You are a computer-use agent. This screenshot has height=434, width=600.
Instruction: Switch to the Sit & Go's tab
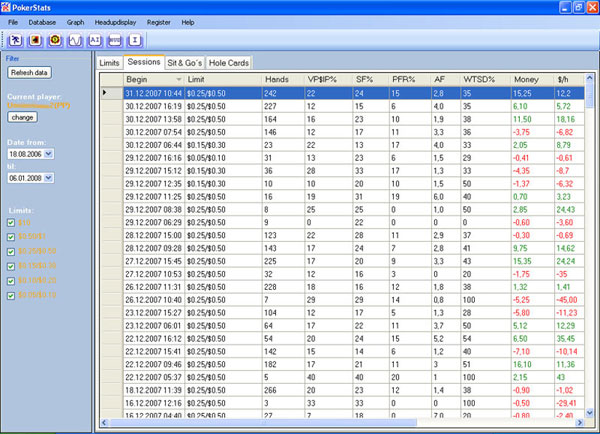(x=185, y=63)
